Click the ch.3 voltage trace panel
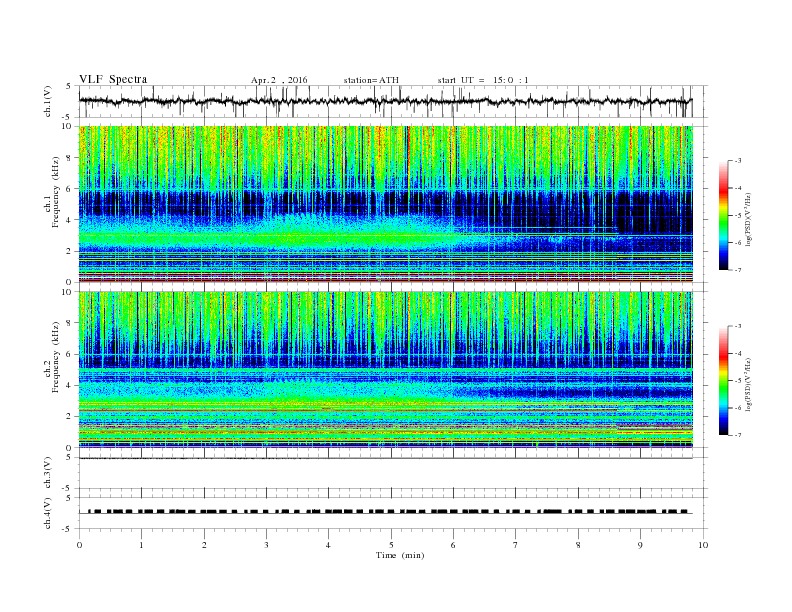 click(392, 473)
